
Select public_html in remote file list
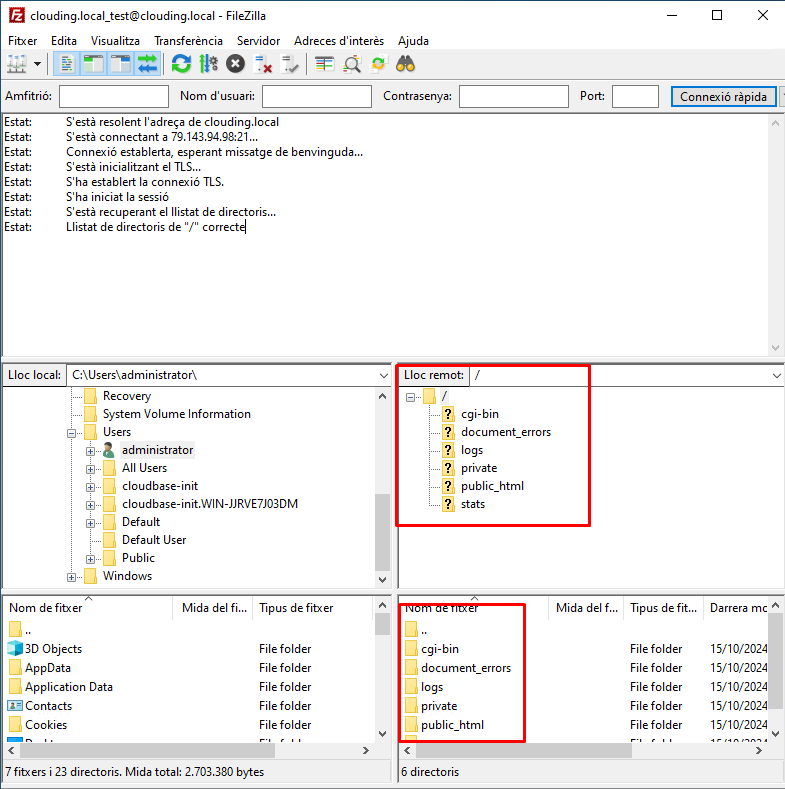tap(452, 725)
